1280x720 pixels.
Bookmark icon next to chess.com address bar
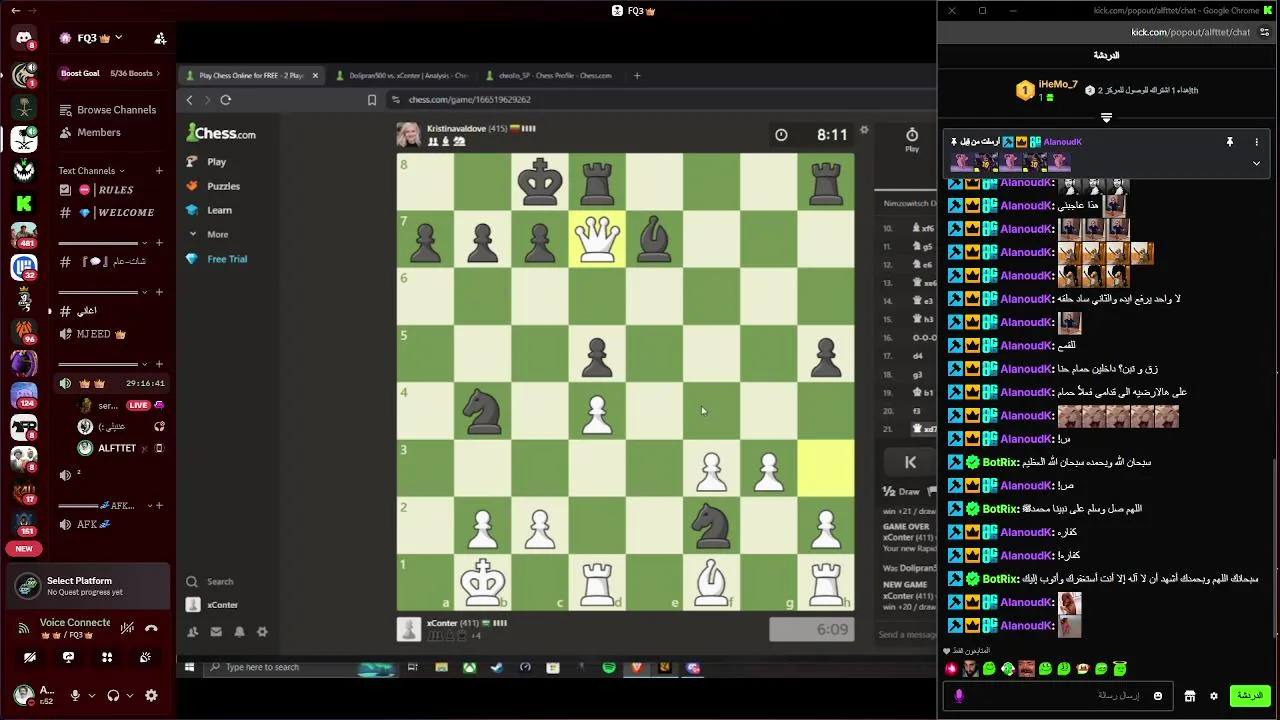click(372, 100)
